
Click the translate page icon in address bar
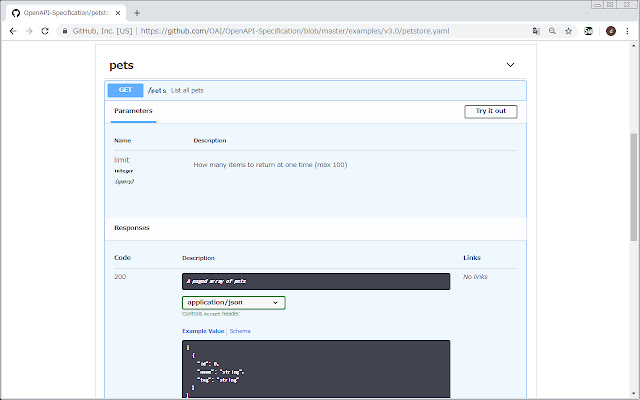tap(536, 31)
